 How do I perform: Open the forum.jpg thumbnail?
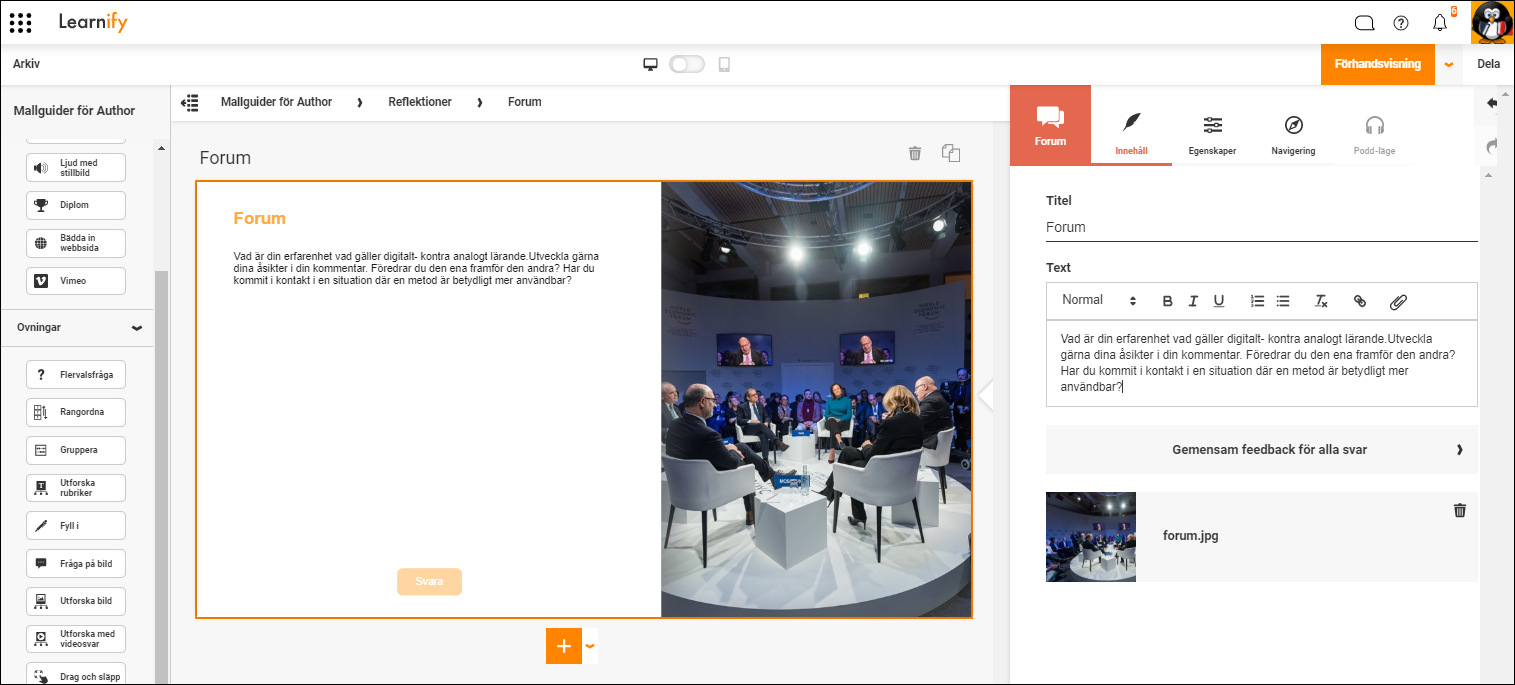1091,537
